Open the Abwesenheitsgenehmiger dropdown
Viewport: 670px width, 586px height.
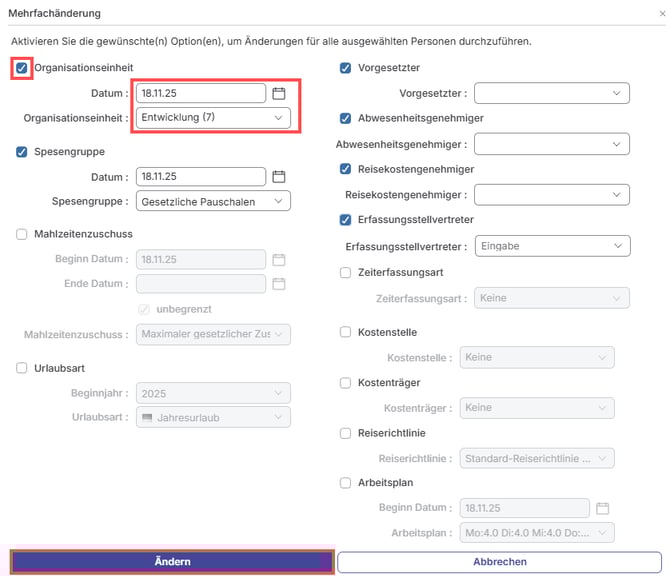[x=551, y=144]
